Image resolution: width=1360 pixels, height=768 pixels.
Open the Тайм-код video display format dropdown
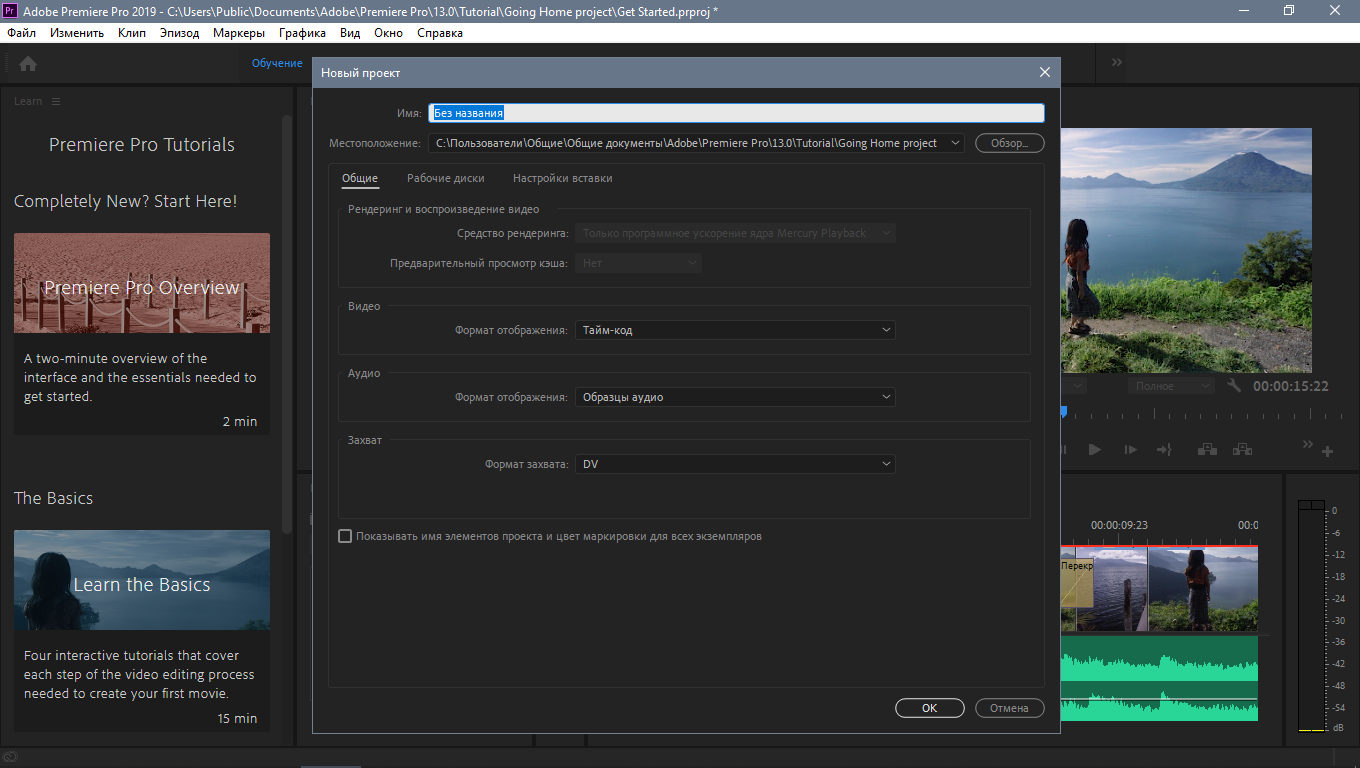[x=735, y=329]
